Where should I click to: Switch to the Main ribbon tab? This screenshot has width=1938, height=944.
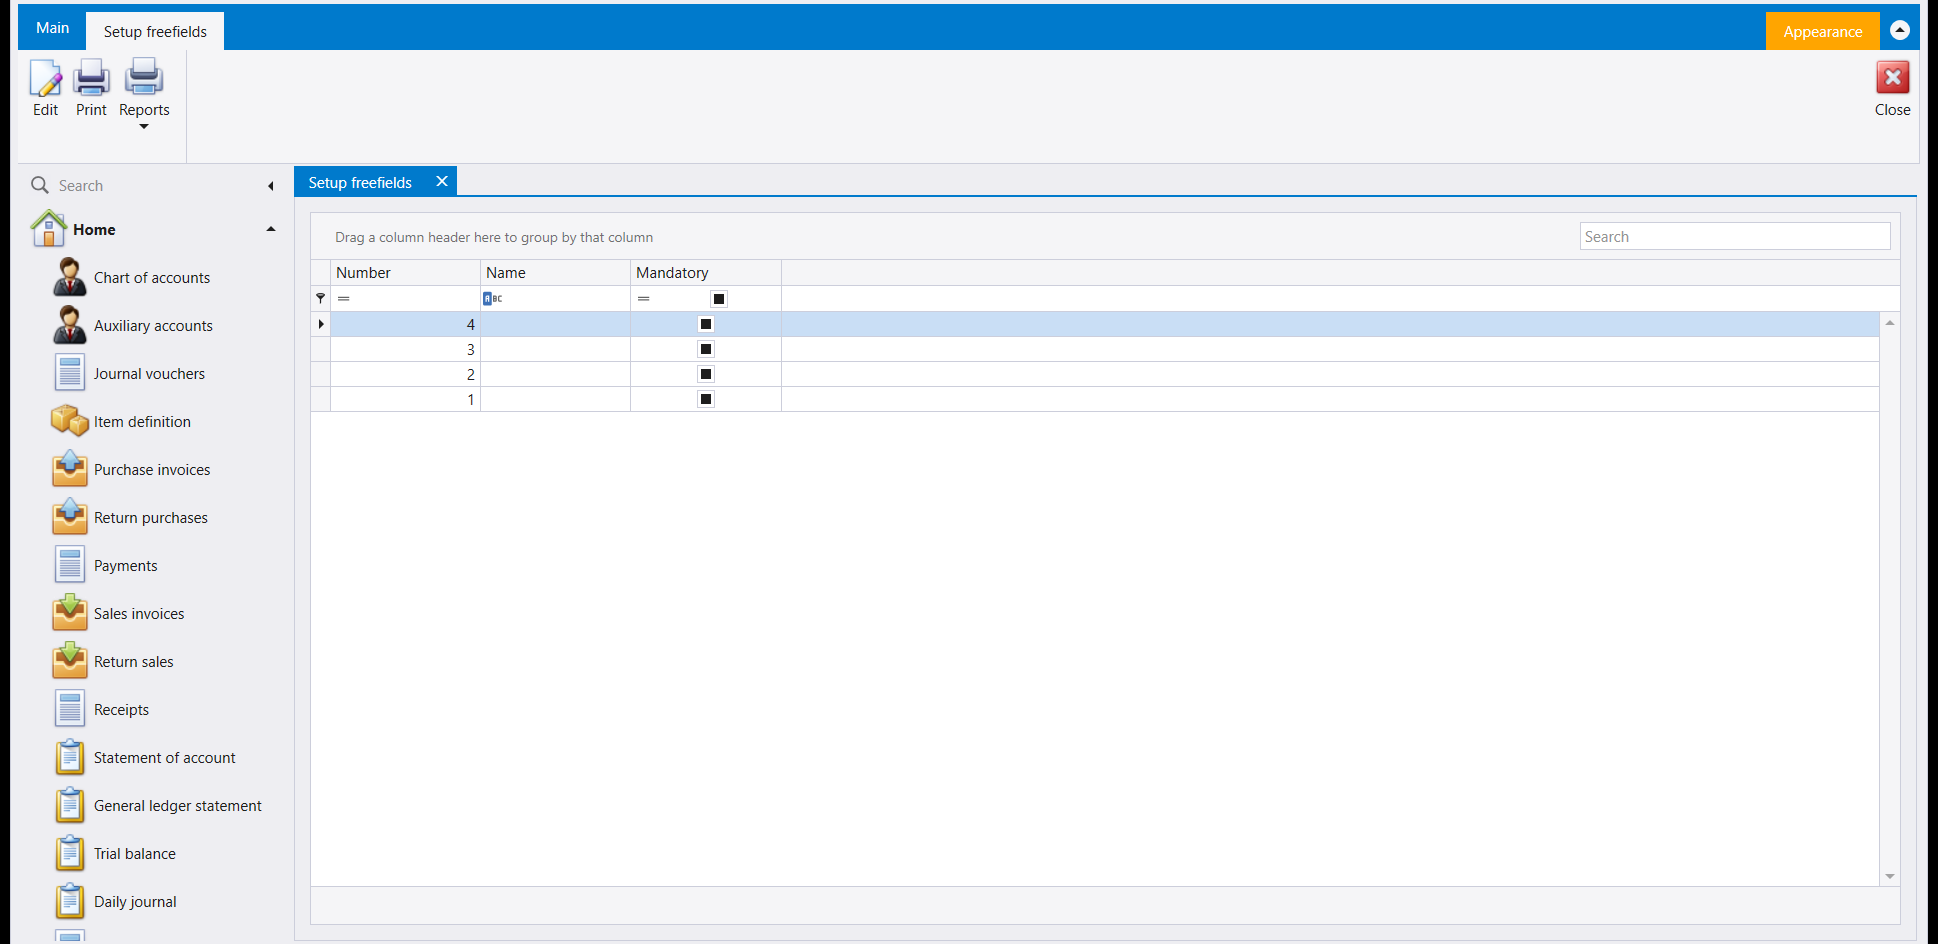point(52,28)
